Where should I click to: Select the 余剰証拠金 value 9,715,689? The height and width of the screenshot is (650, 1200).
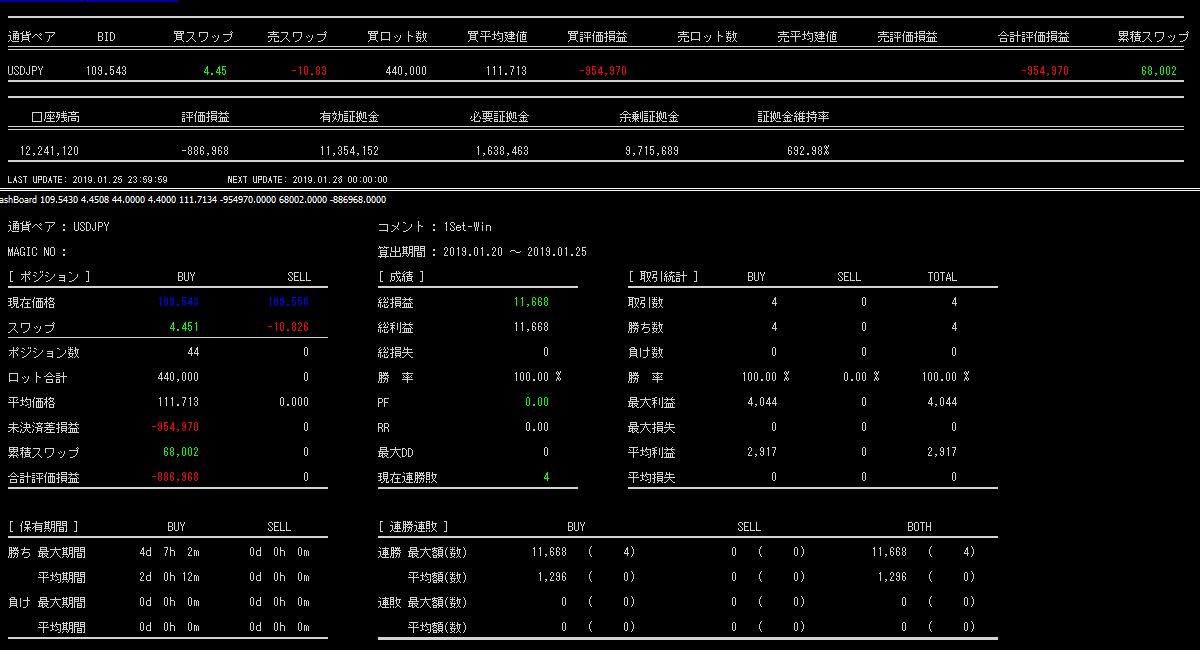point(649,151)
